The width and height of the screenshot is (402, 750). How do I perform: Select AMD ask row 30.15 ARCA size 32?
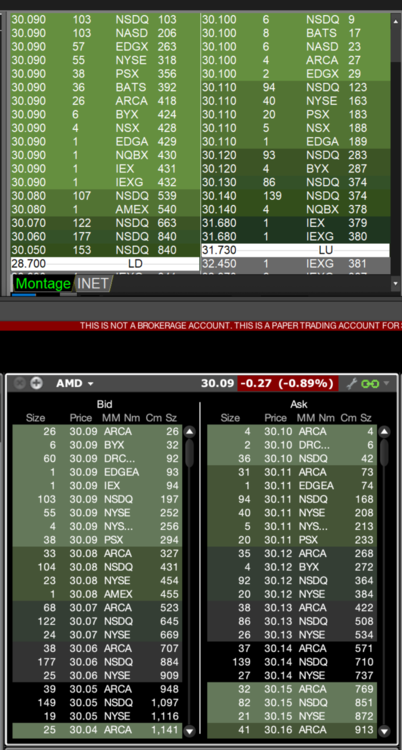(292, 689)
